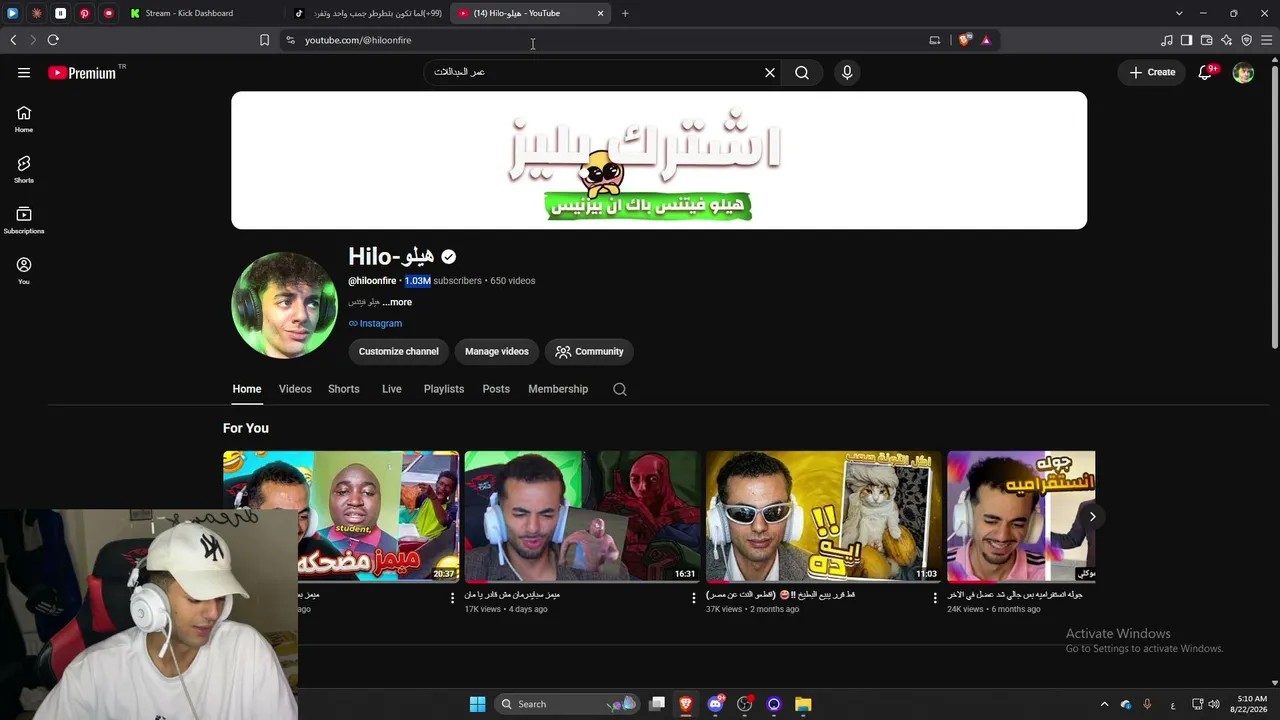Open a new browser tab
The image size is (1280, 720).
coord(625,13)
